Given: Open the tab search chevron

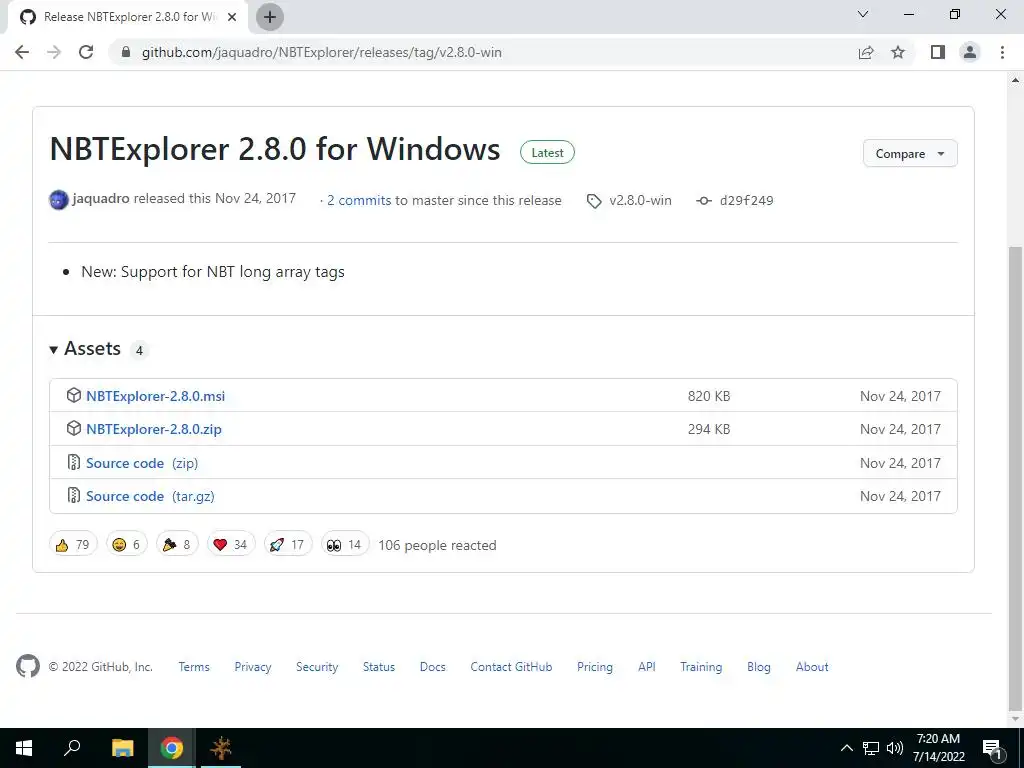Looking at the screenshot, I should 863,14.
